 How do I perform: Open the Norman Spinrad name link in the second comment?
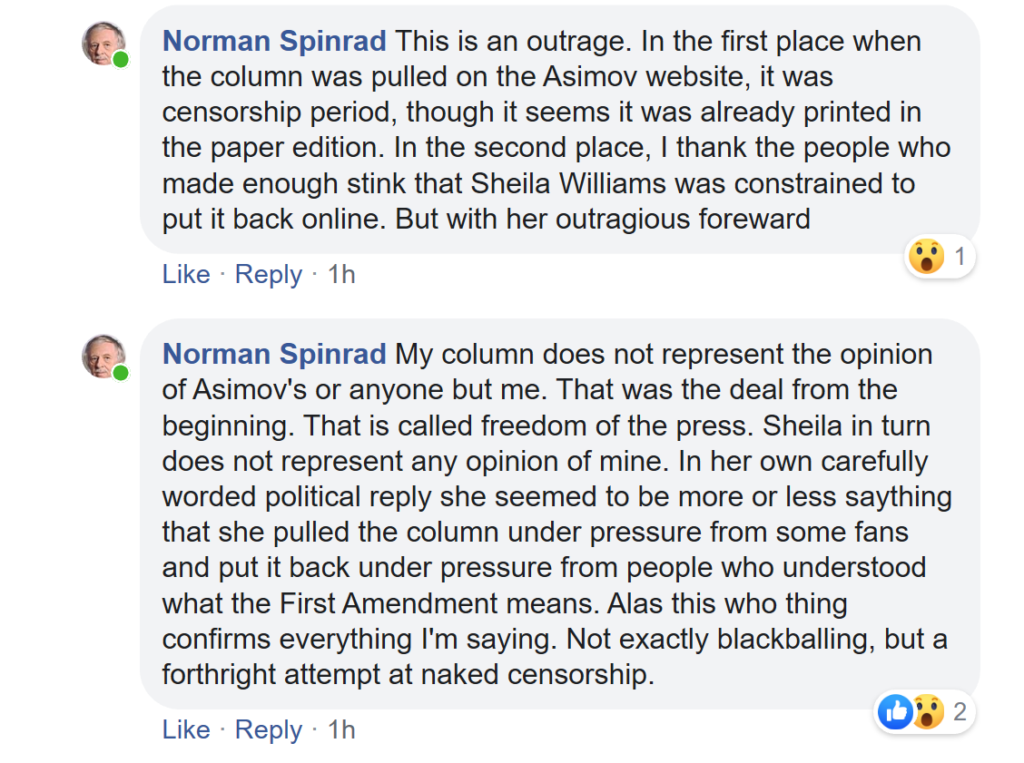coord(274,354)
